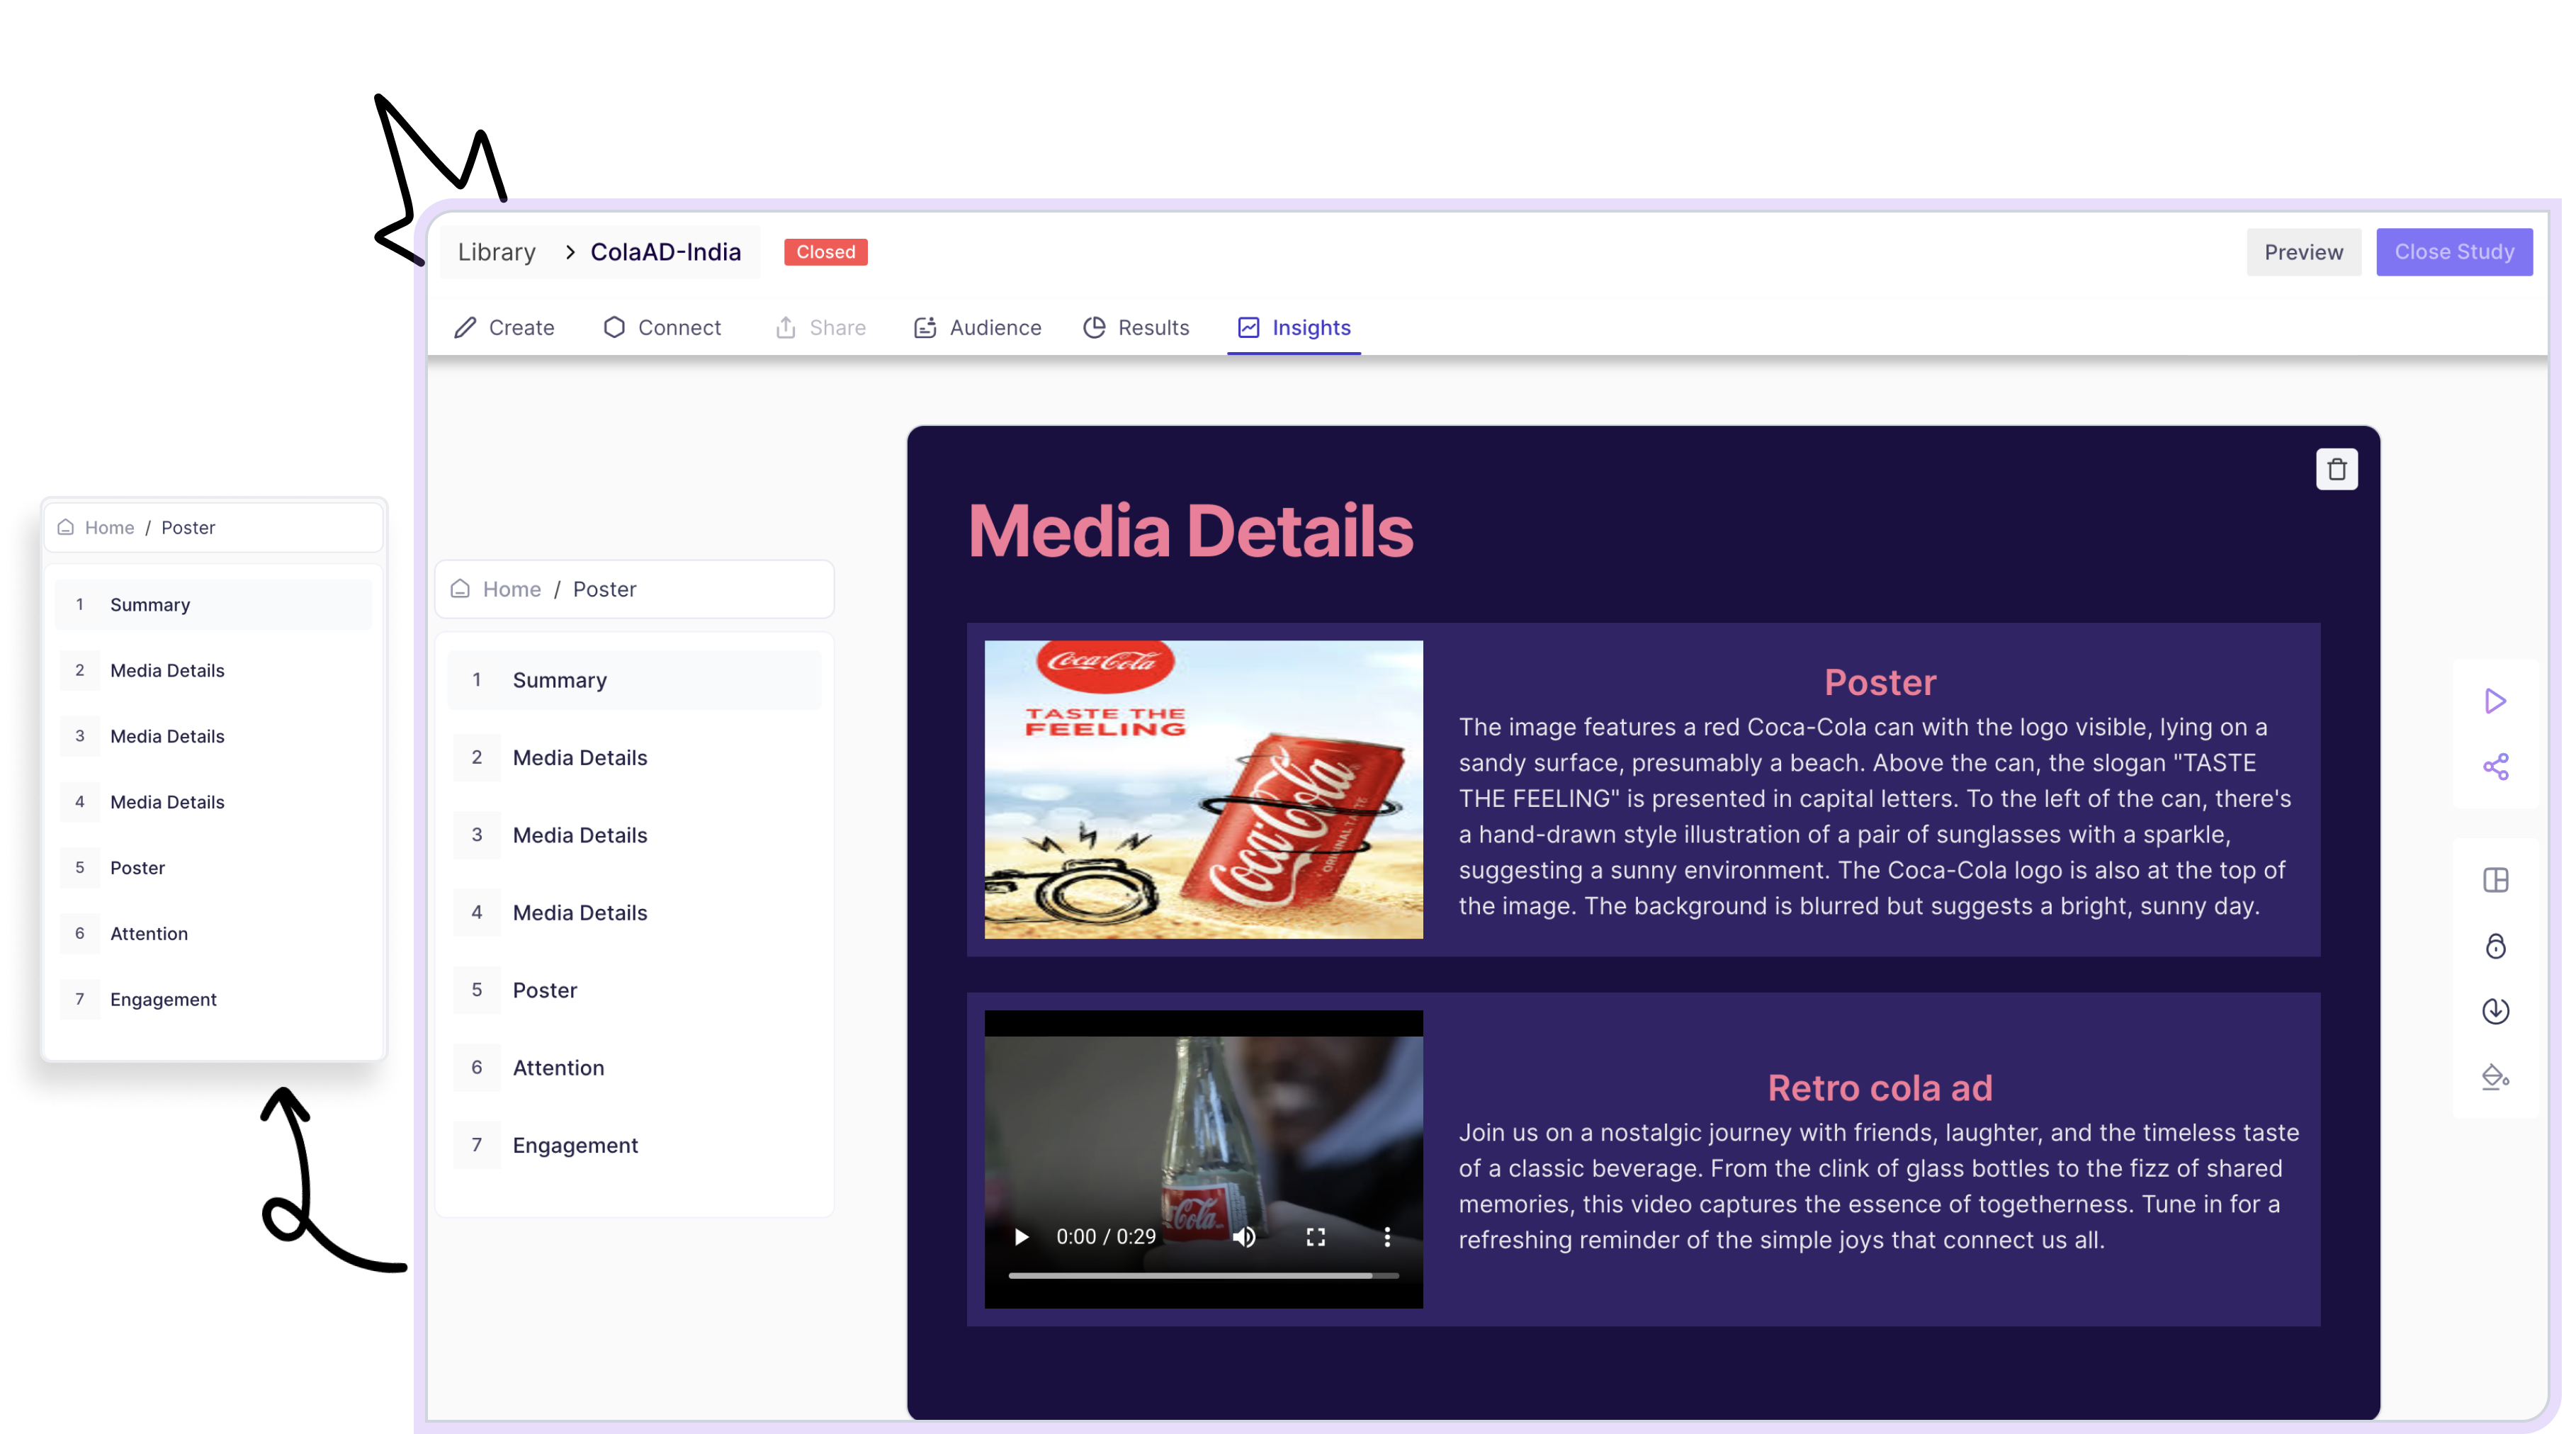Viewport: 2576px width, 1434px height.
Task: Go to Library in breadcrumb
Action: click(496, 252)
